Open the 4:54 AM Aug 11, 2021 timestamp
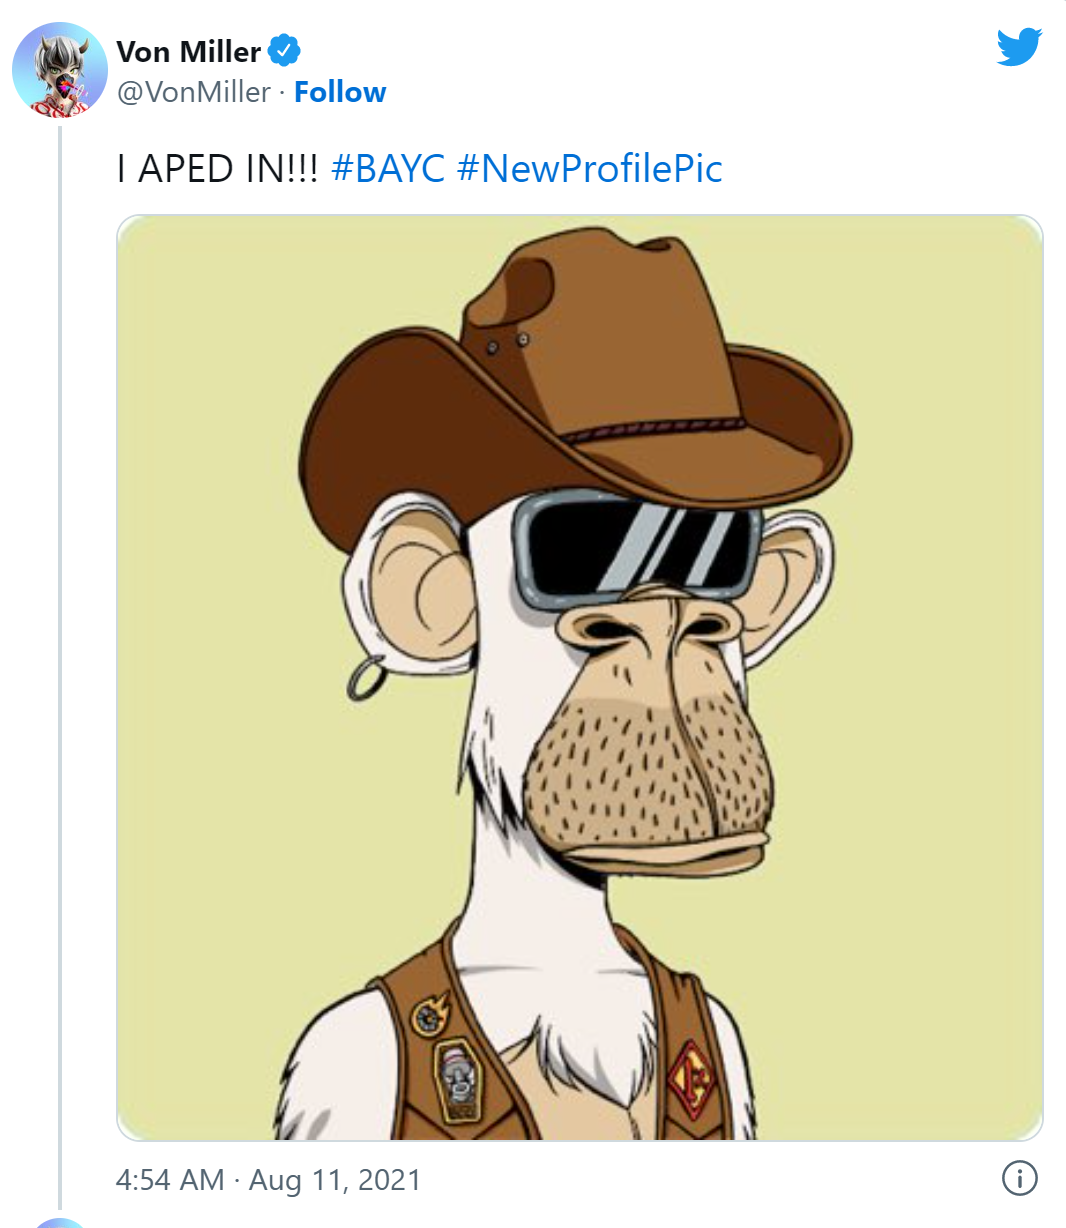1066x1228 pixels. tap(268, 1180)
